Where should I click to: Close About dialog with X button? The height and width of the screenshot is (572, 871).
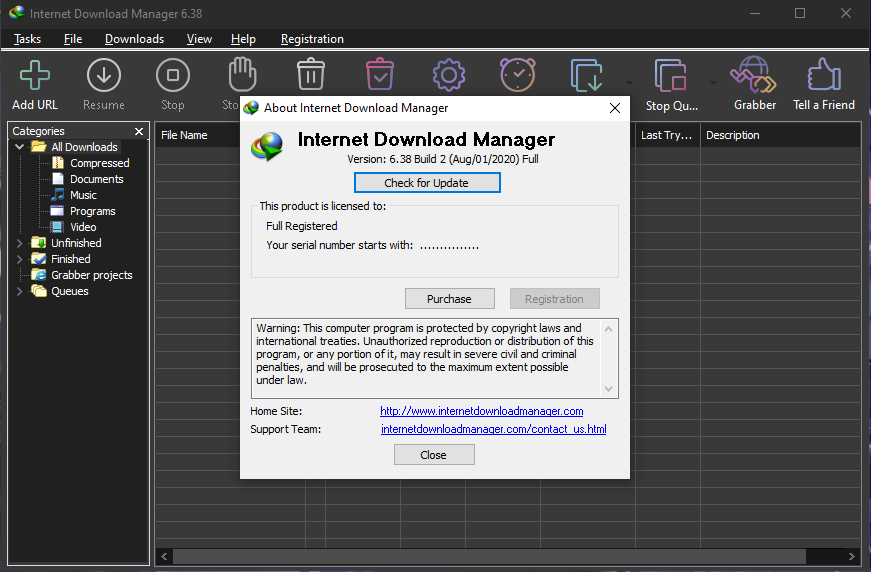pos(614,108)
